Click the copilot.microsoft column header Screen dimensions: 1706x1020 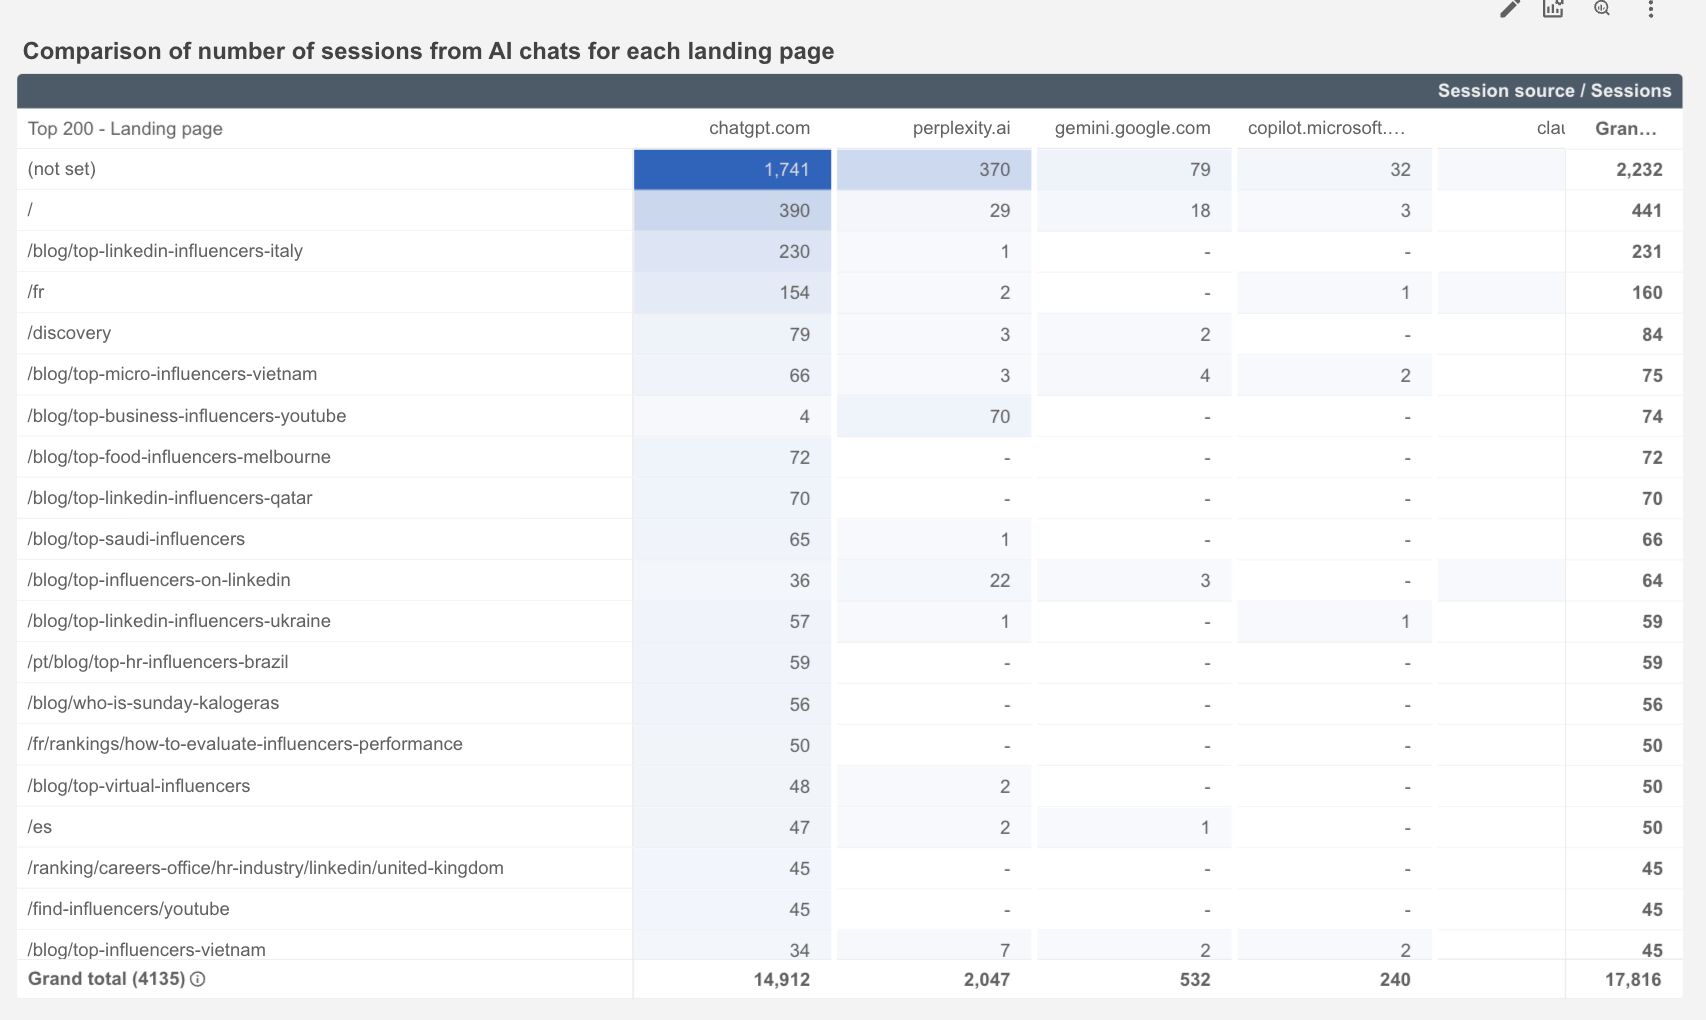[1325, 128]
